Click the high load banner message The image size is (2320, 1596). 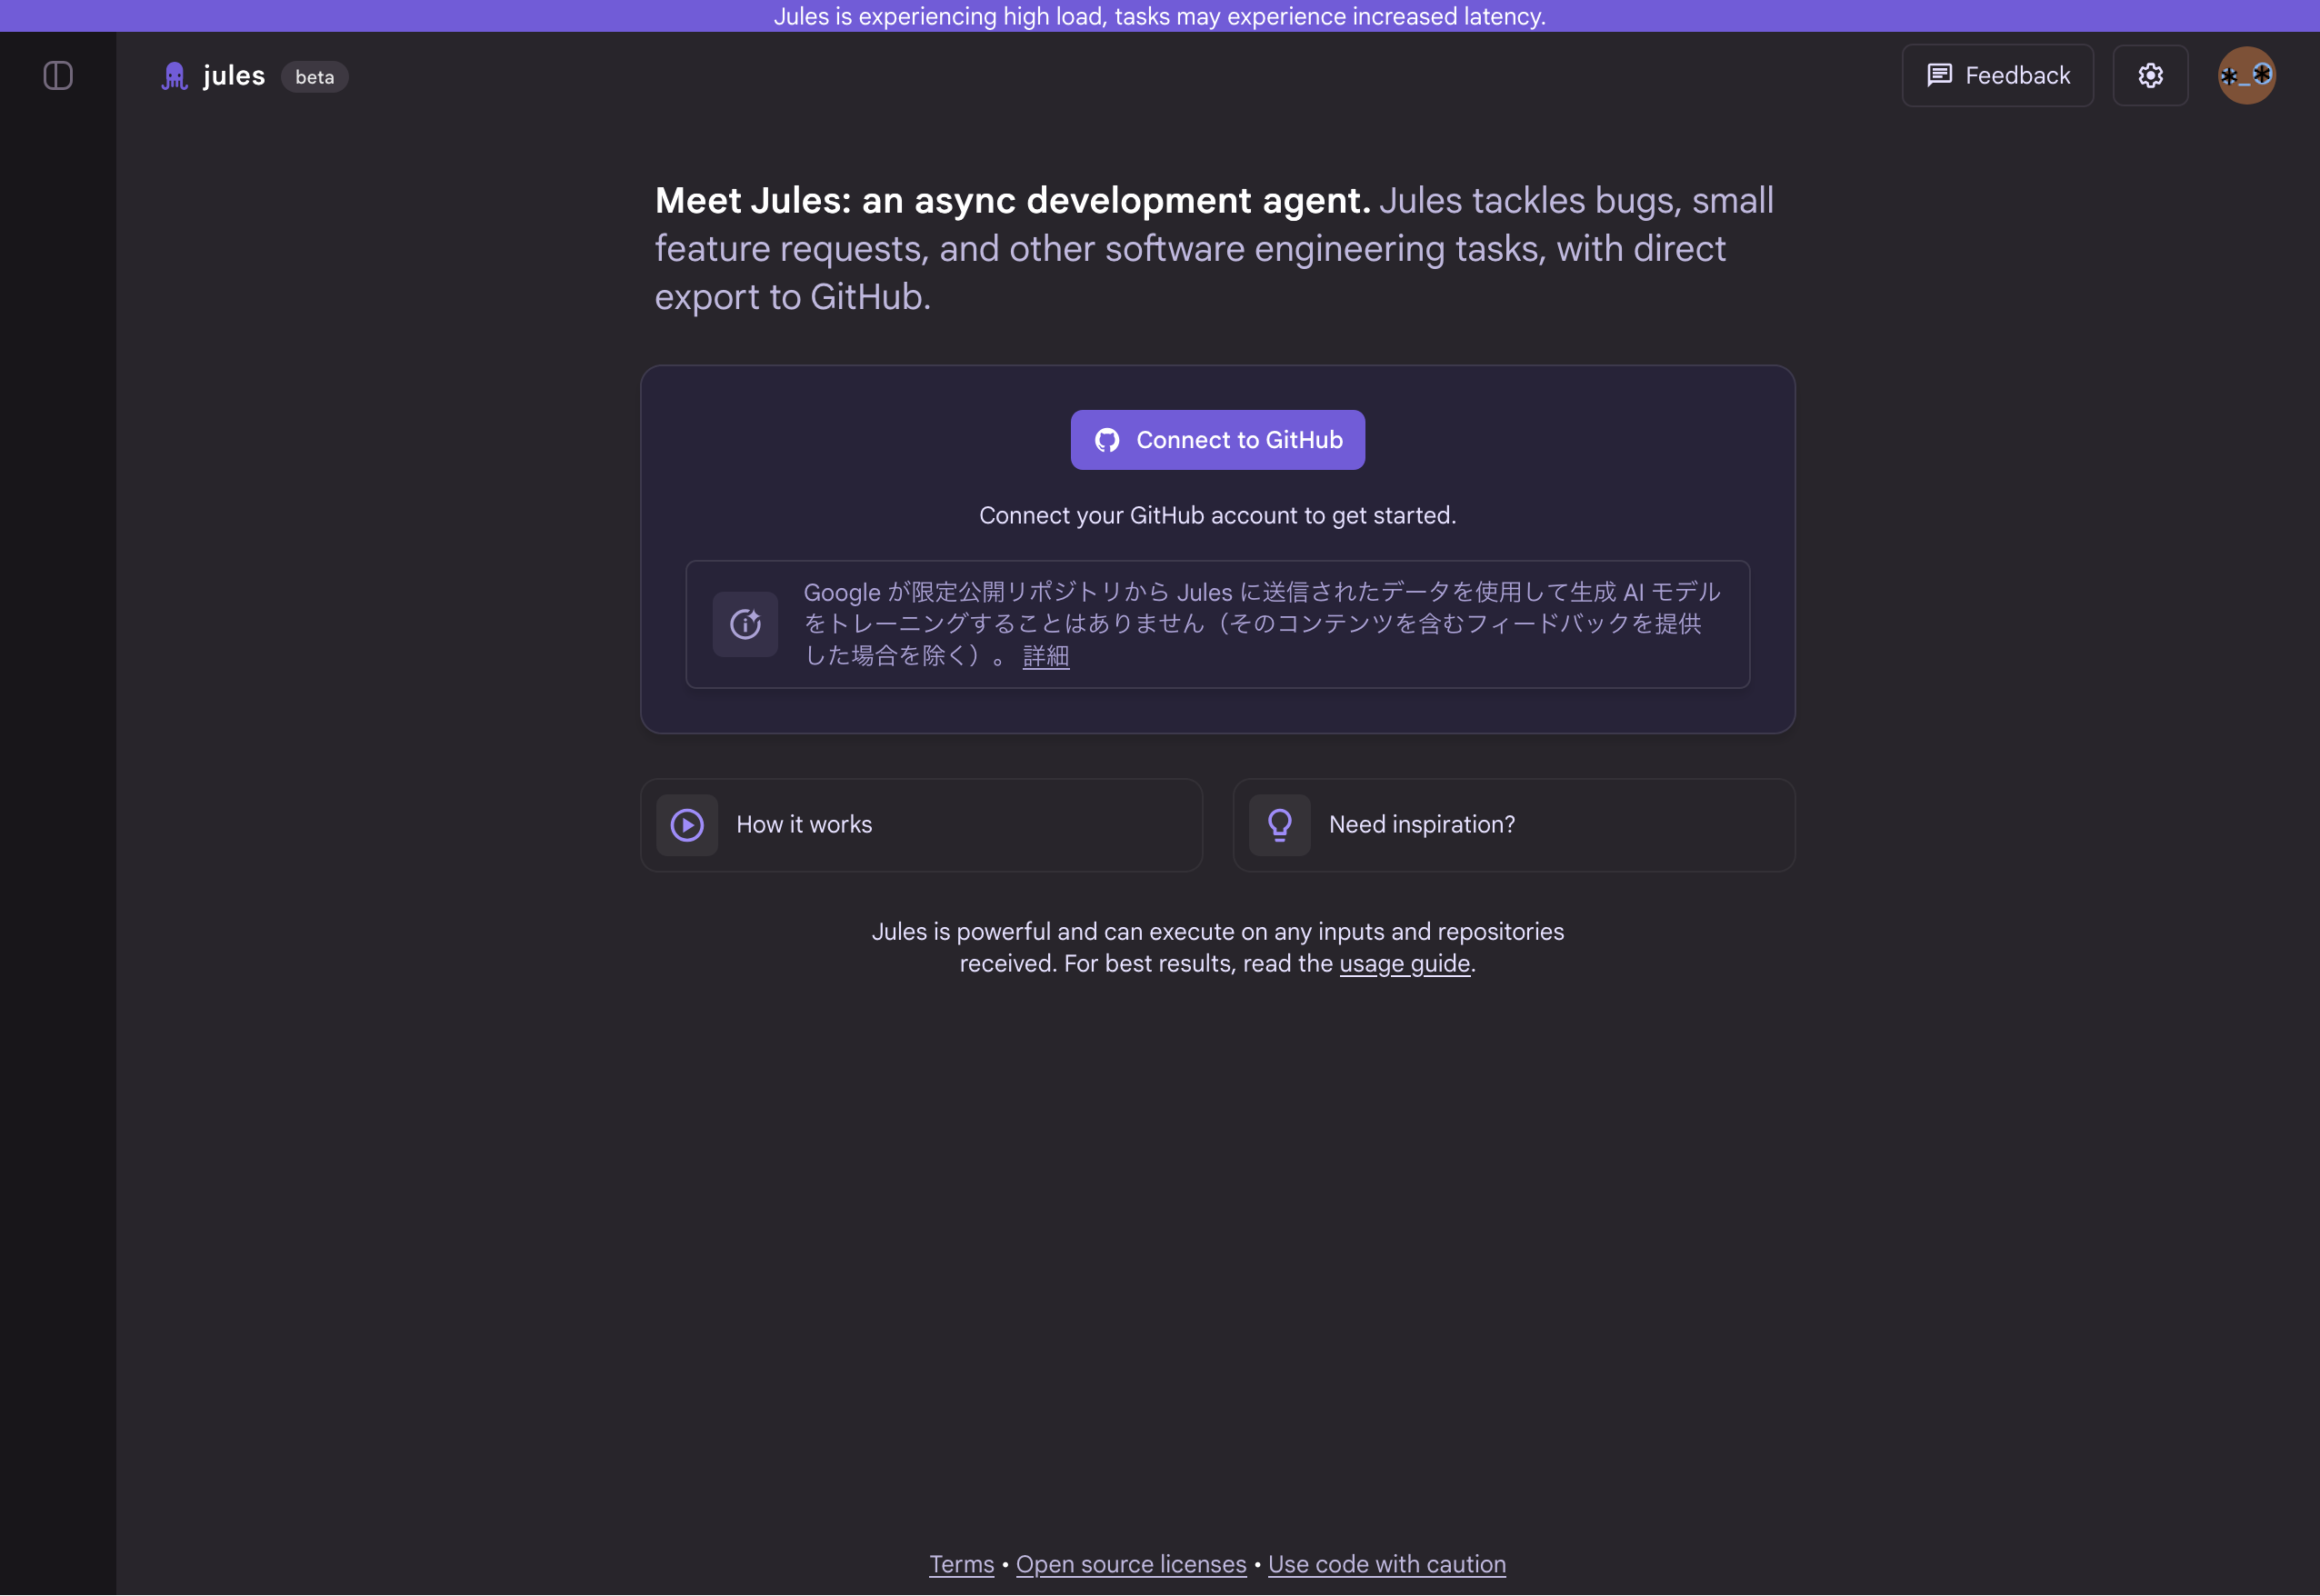[x=1160, y=16]
